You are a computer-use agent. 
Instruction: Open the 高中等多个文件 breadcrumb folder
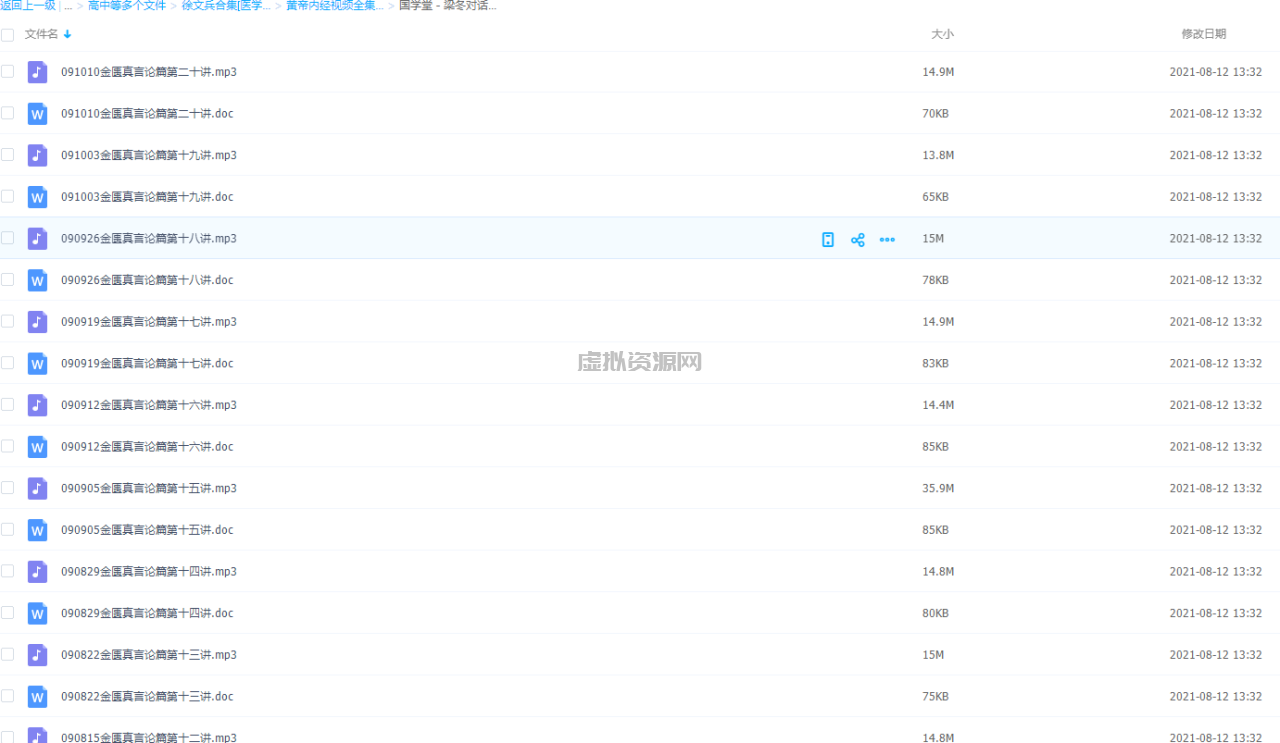[127, 5]
